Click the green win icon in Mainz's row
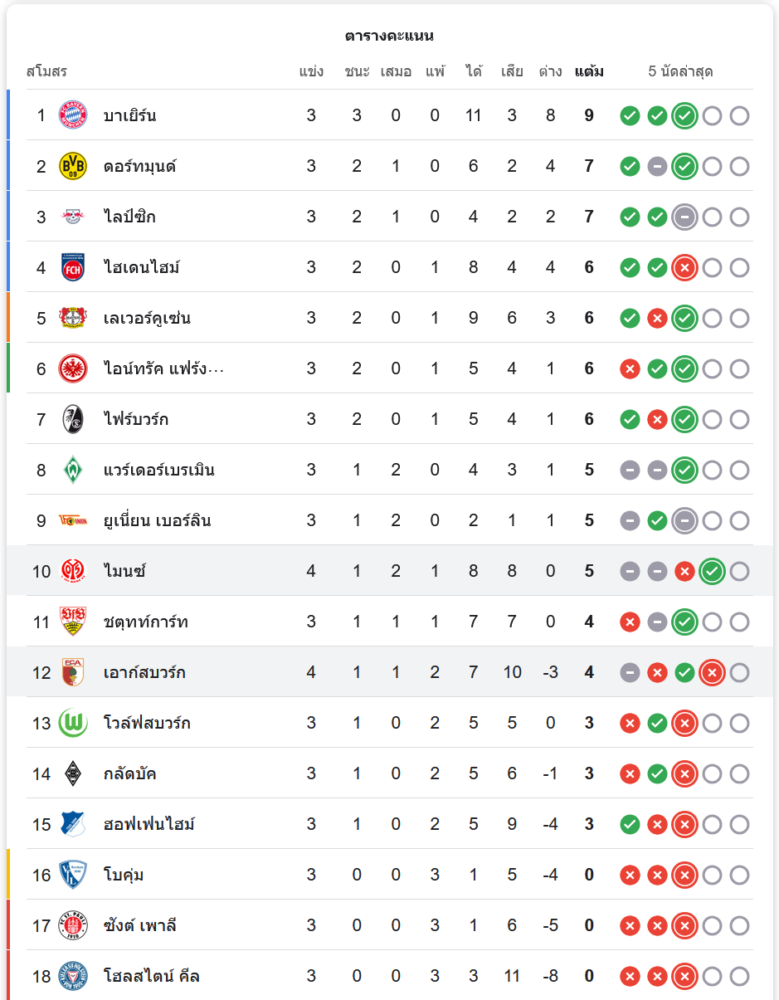This screenshot has width=779, height=1000. pyautogui.click(x=712, y=571)
